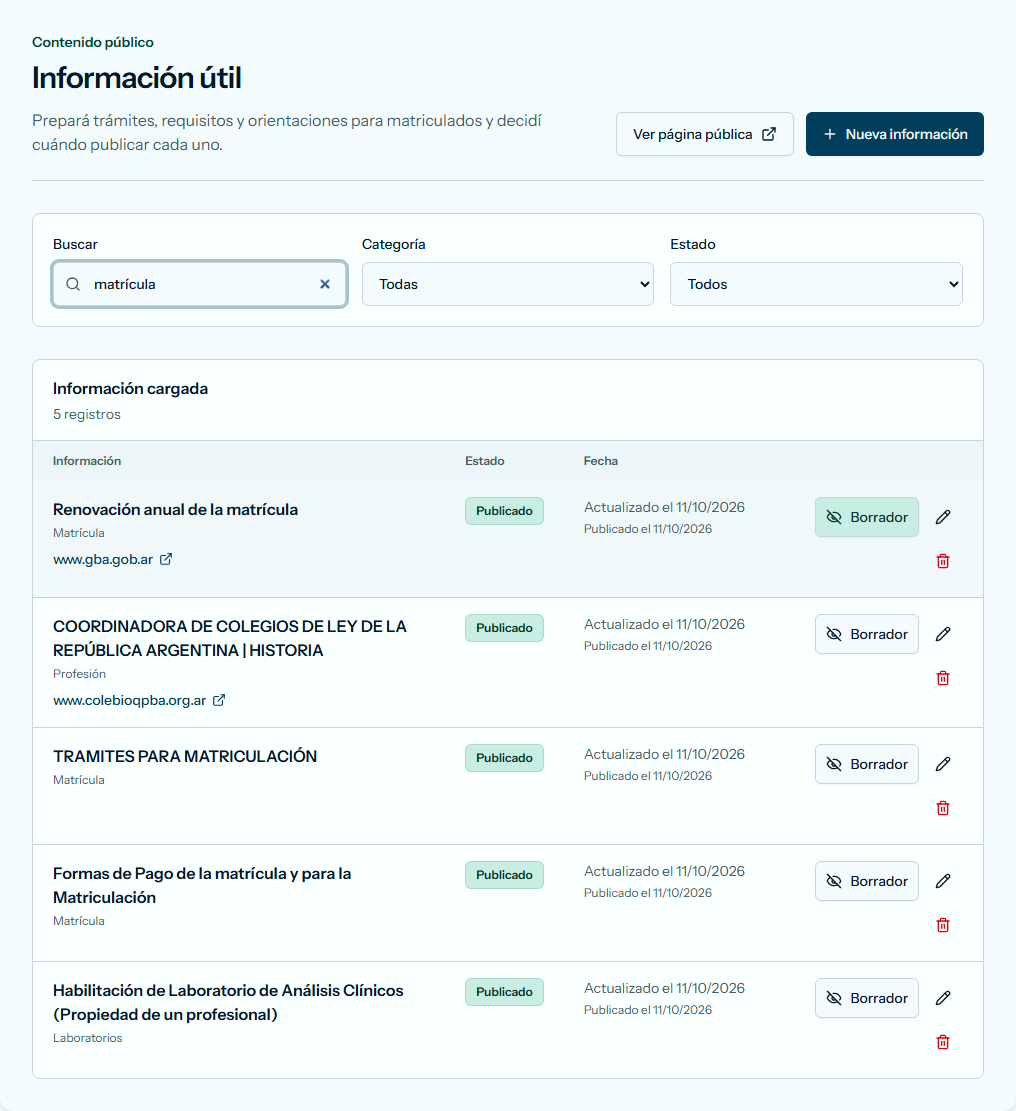Viewport: 1016px width, 1111px height.
Task: Delete the Formas de Pago entry
Action: 942,925
